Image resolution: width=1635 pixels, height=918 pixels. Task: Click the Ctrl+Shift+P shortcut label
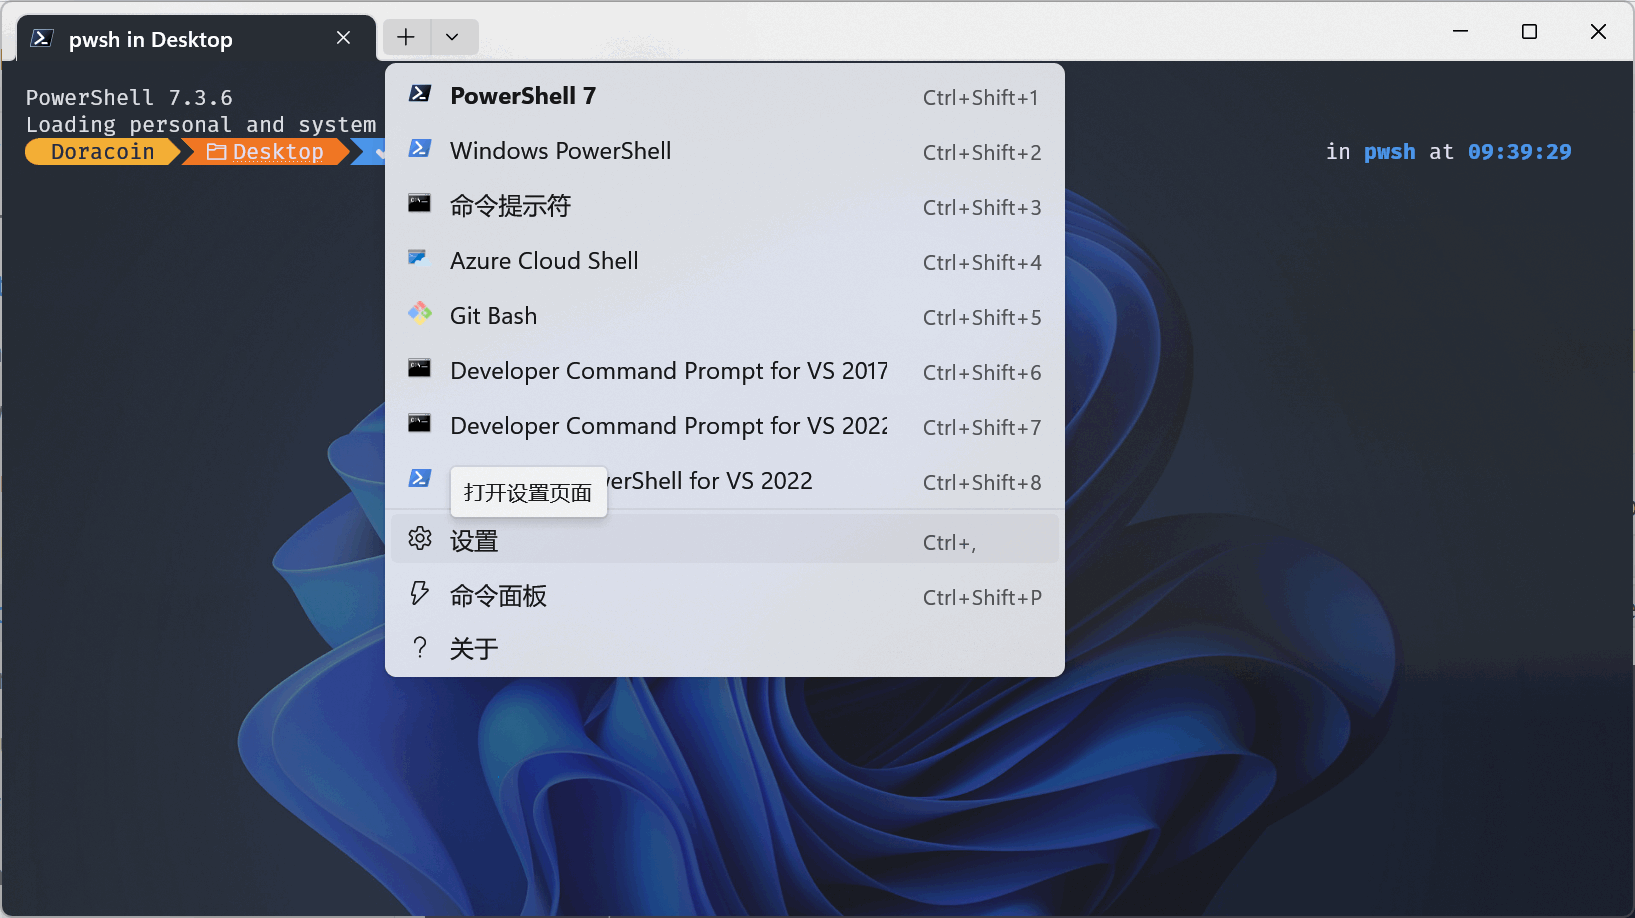pyautogui.click(x=982, y=598)
